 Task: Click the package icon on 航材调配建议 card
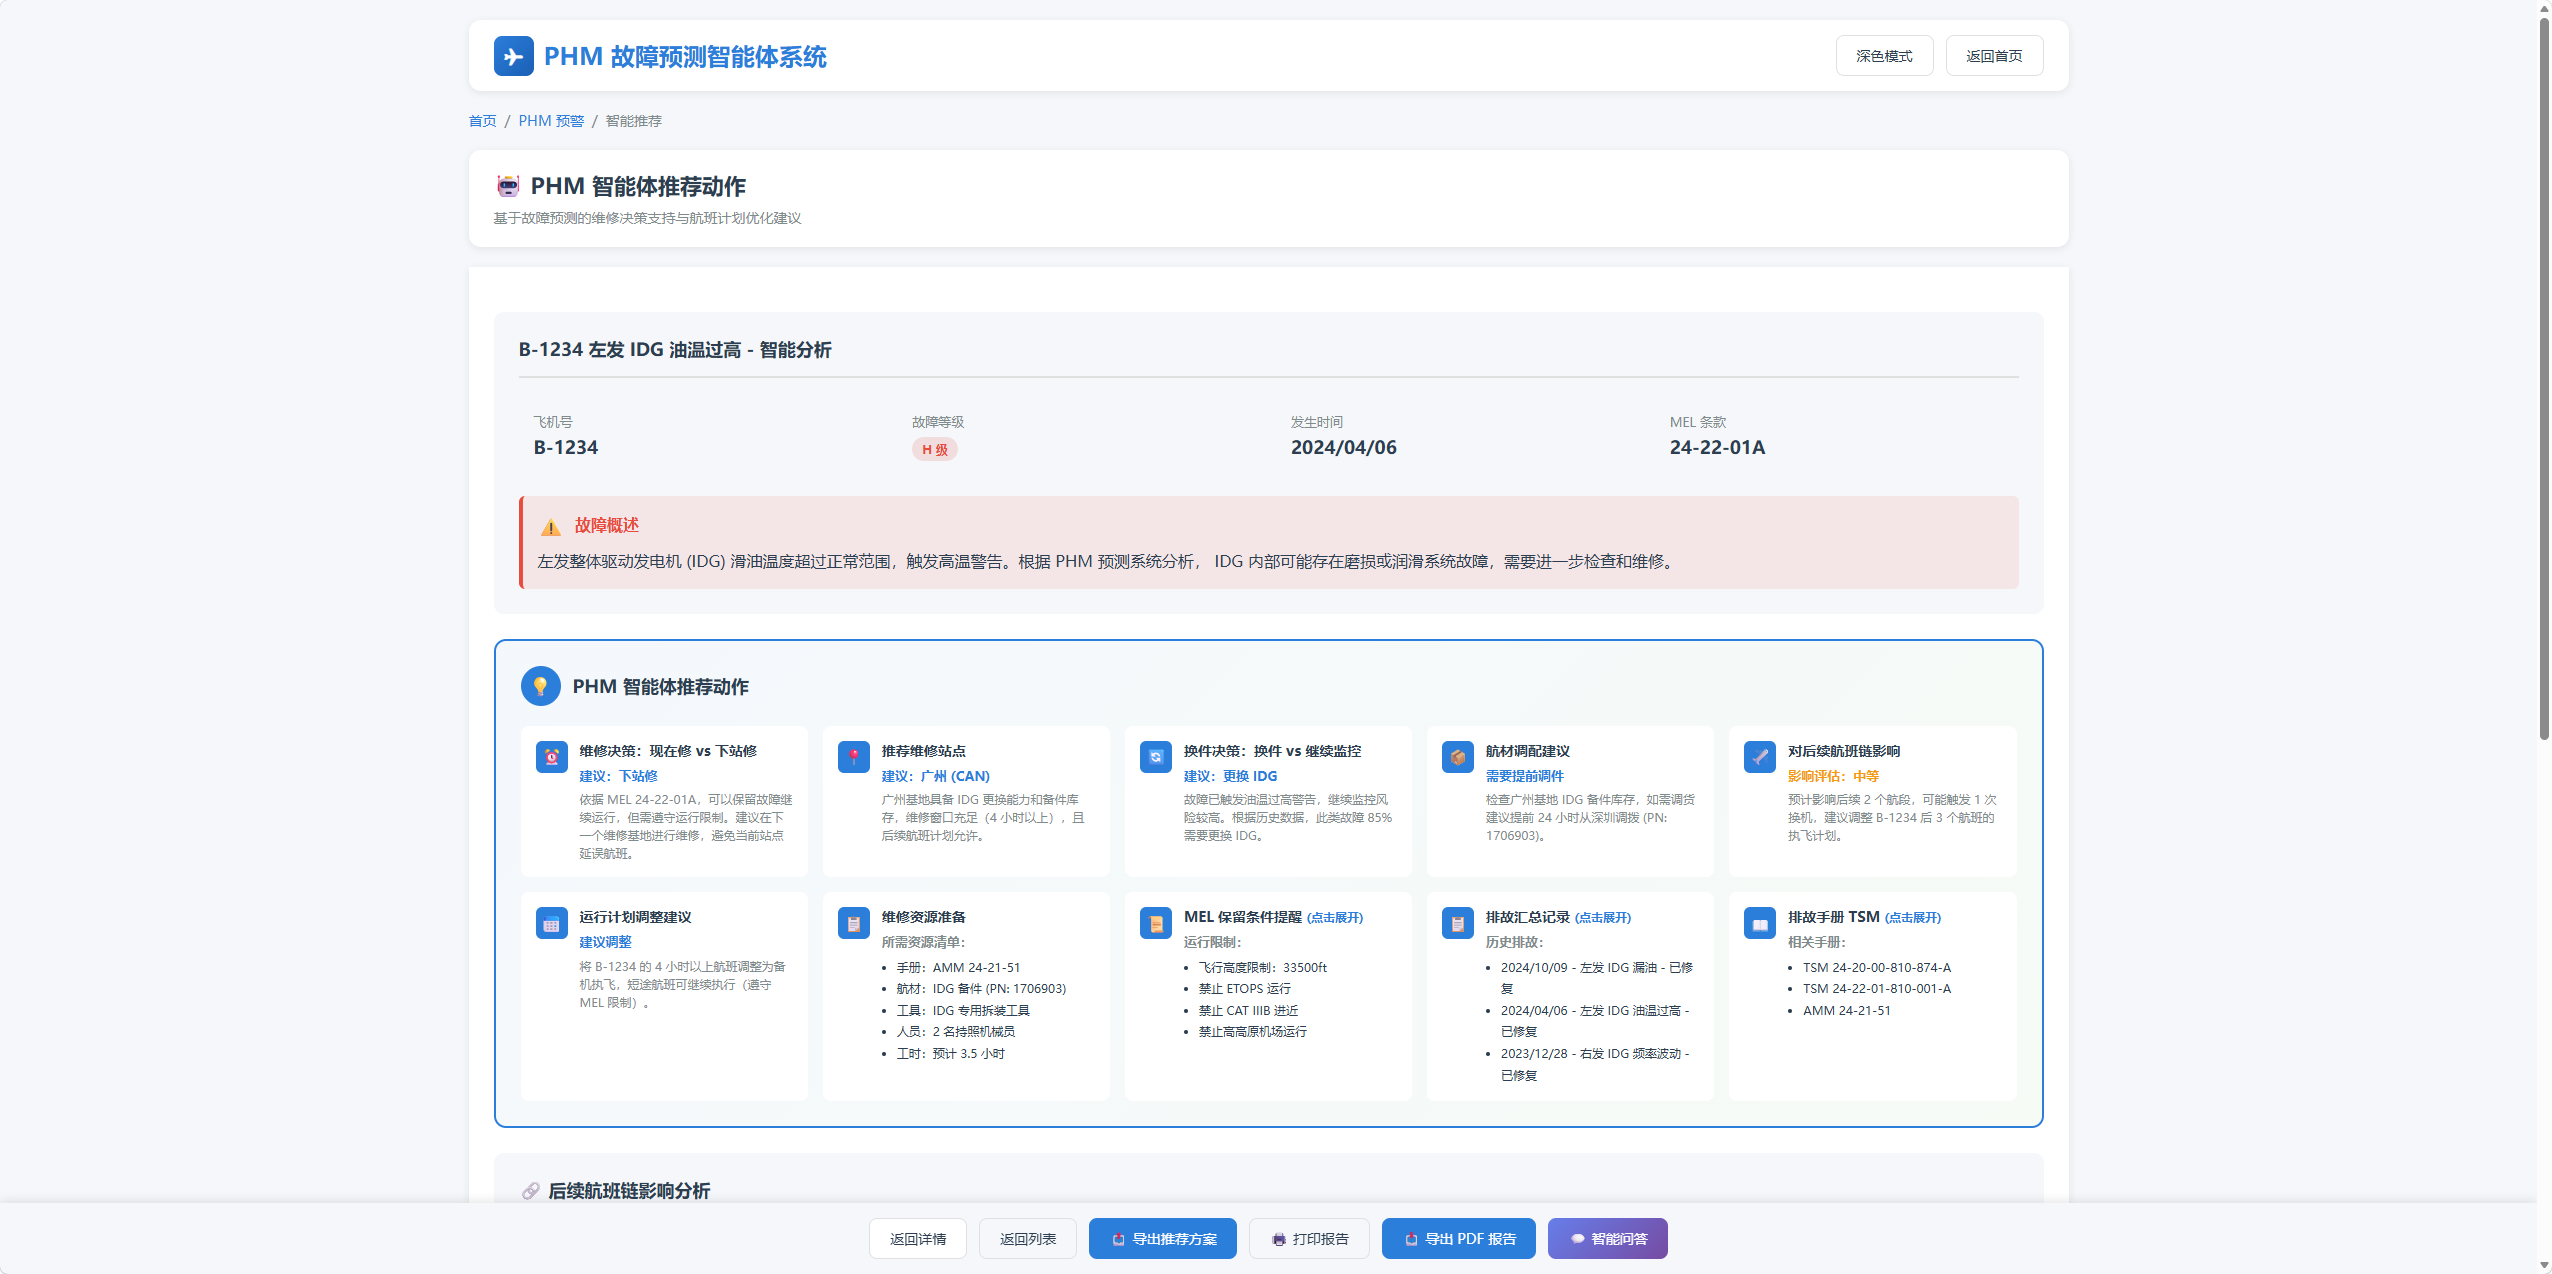click(x=1457, y=757)
